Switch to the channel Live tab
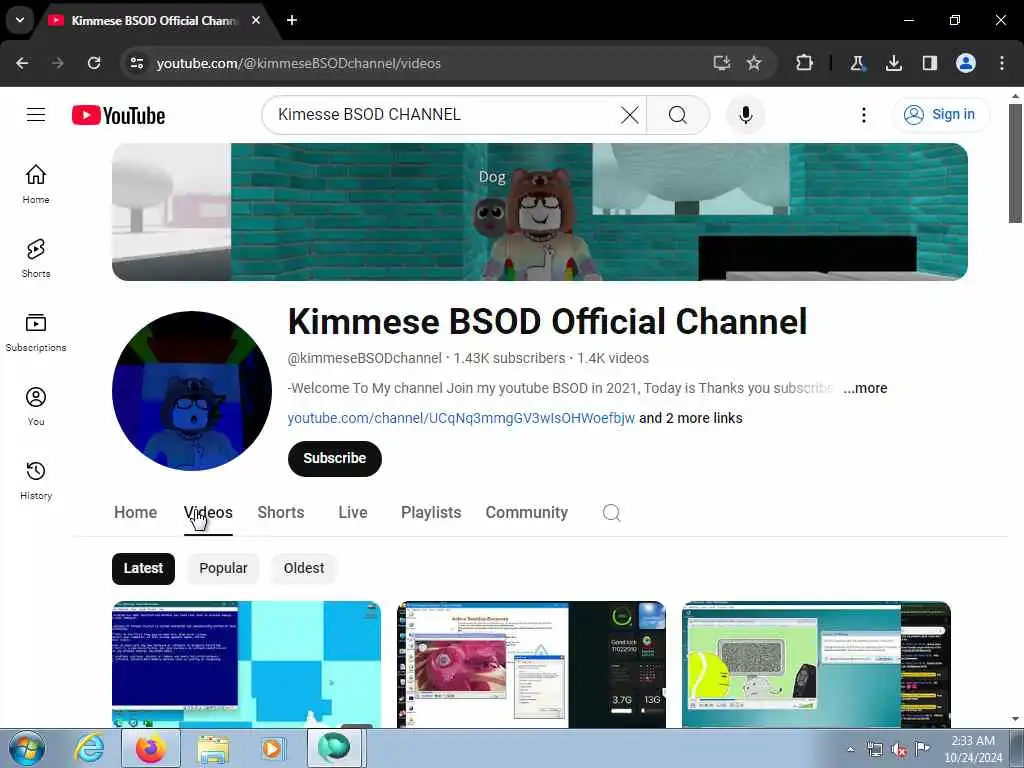This screenshot has height=768, width=1024. pos(353,513)
